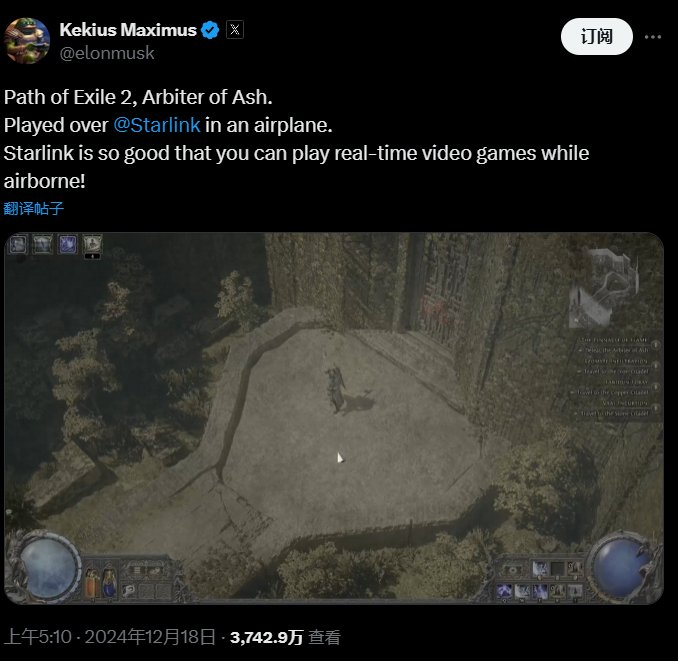Click the first buff icon in the game's status row
Image resolution: width=678 pixels, height=661 pixels.
tap(18, 245)
